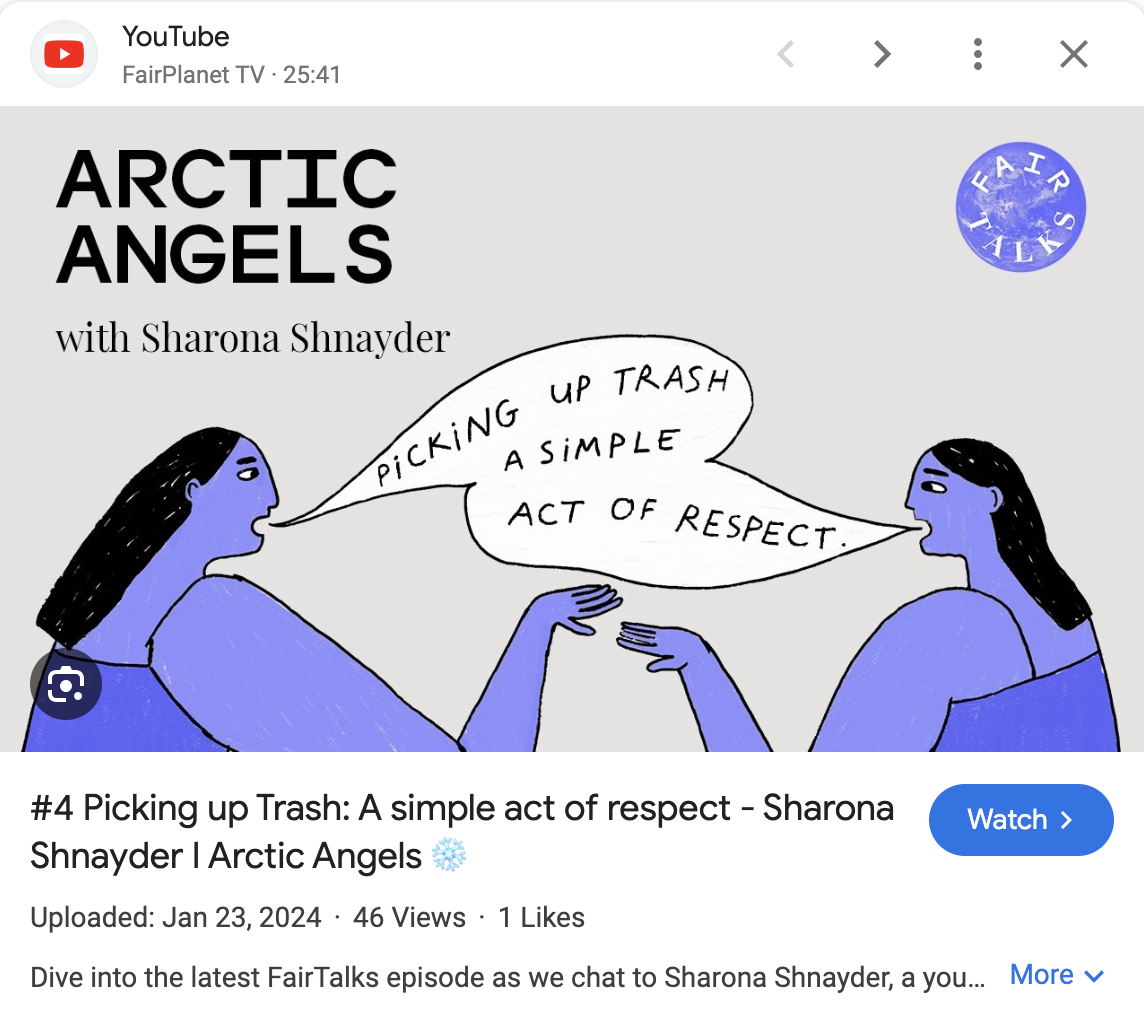Click the Uploaded Jan 23, 2024 date text
Viewport: 1144px width, 1012px height.
click(x=176, y=917)
